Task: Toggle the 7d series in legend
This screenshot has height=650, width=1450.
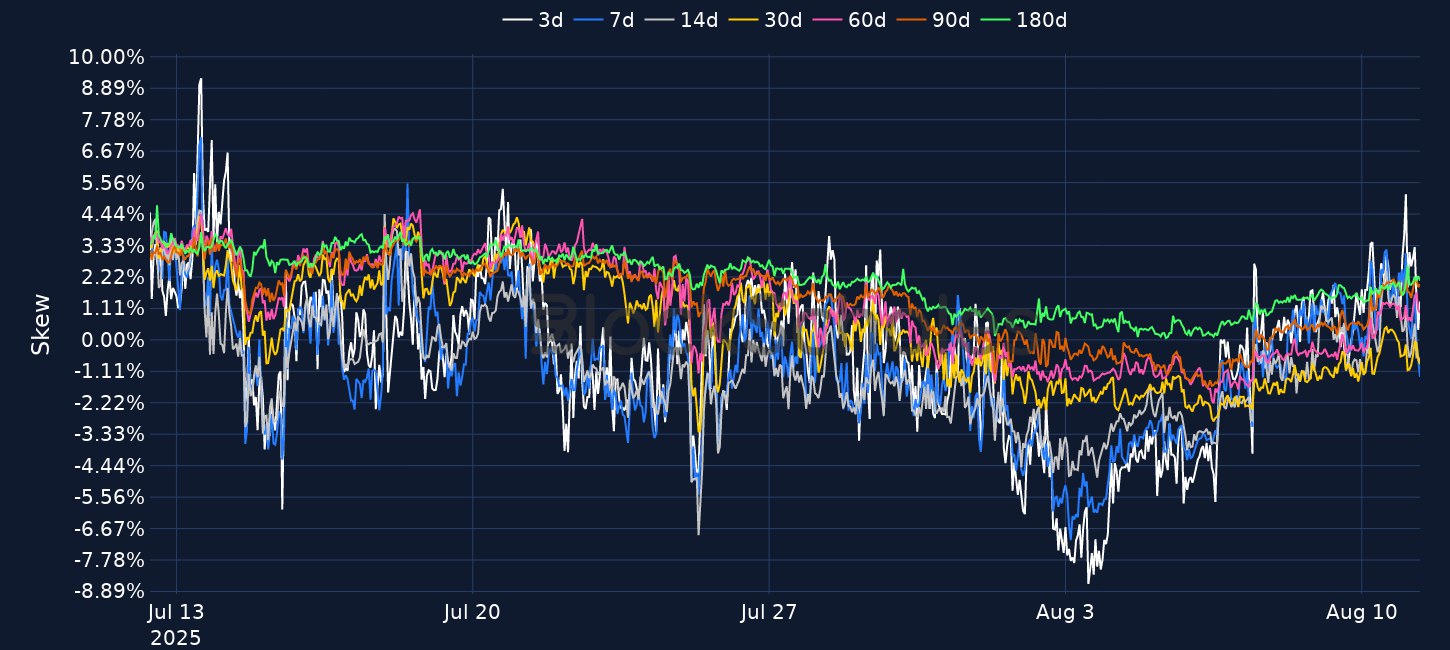Action: (604, 19)
